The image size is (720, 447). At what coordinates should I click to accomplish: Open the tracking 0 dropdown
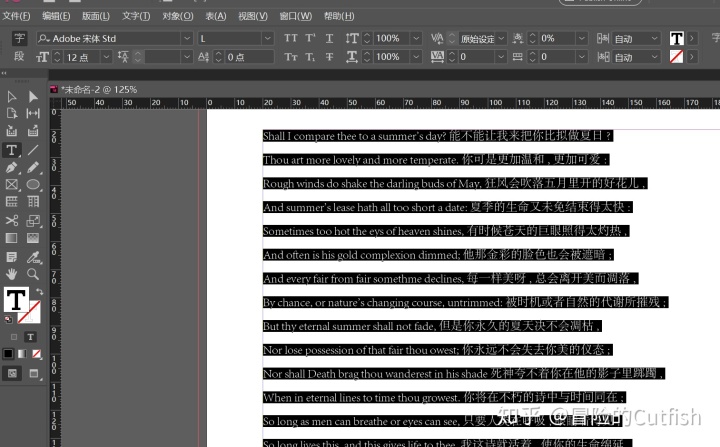pyautogui.click(x=501, y=57)
